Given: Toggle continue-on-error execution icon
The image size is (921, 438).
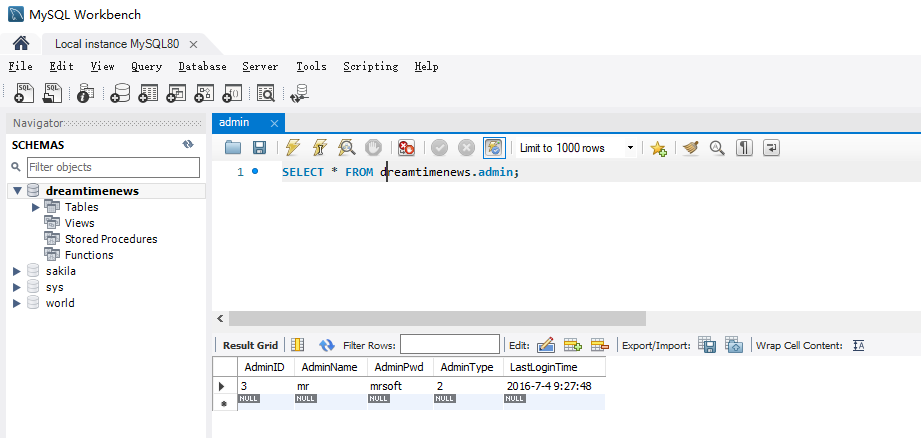Looking at the screenshot, I should [x=406, y=148].
